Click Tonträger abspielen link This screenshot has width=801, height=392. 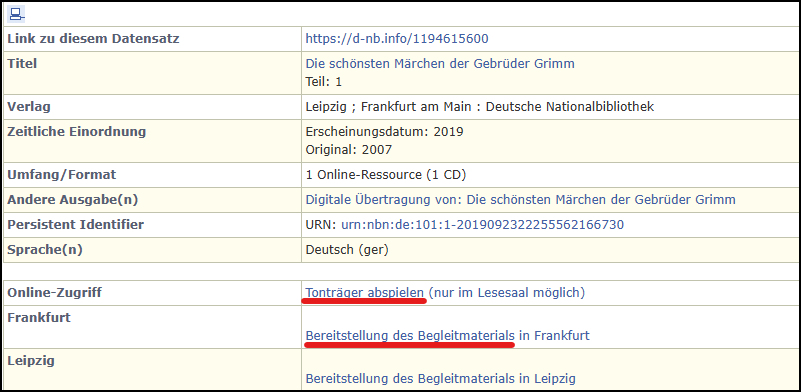pos(365,292)
